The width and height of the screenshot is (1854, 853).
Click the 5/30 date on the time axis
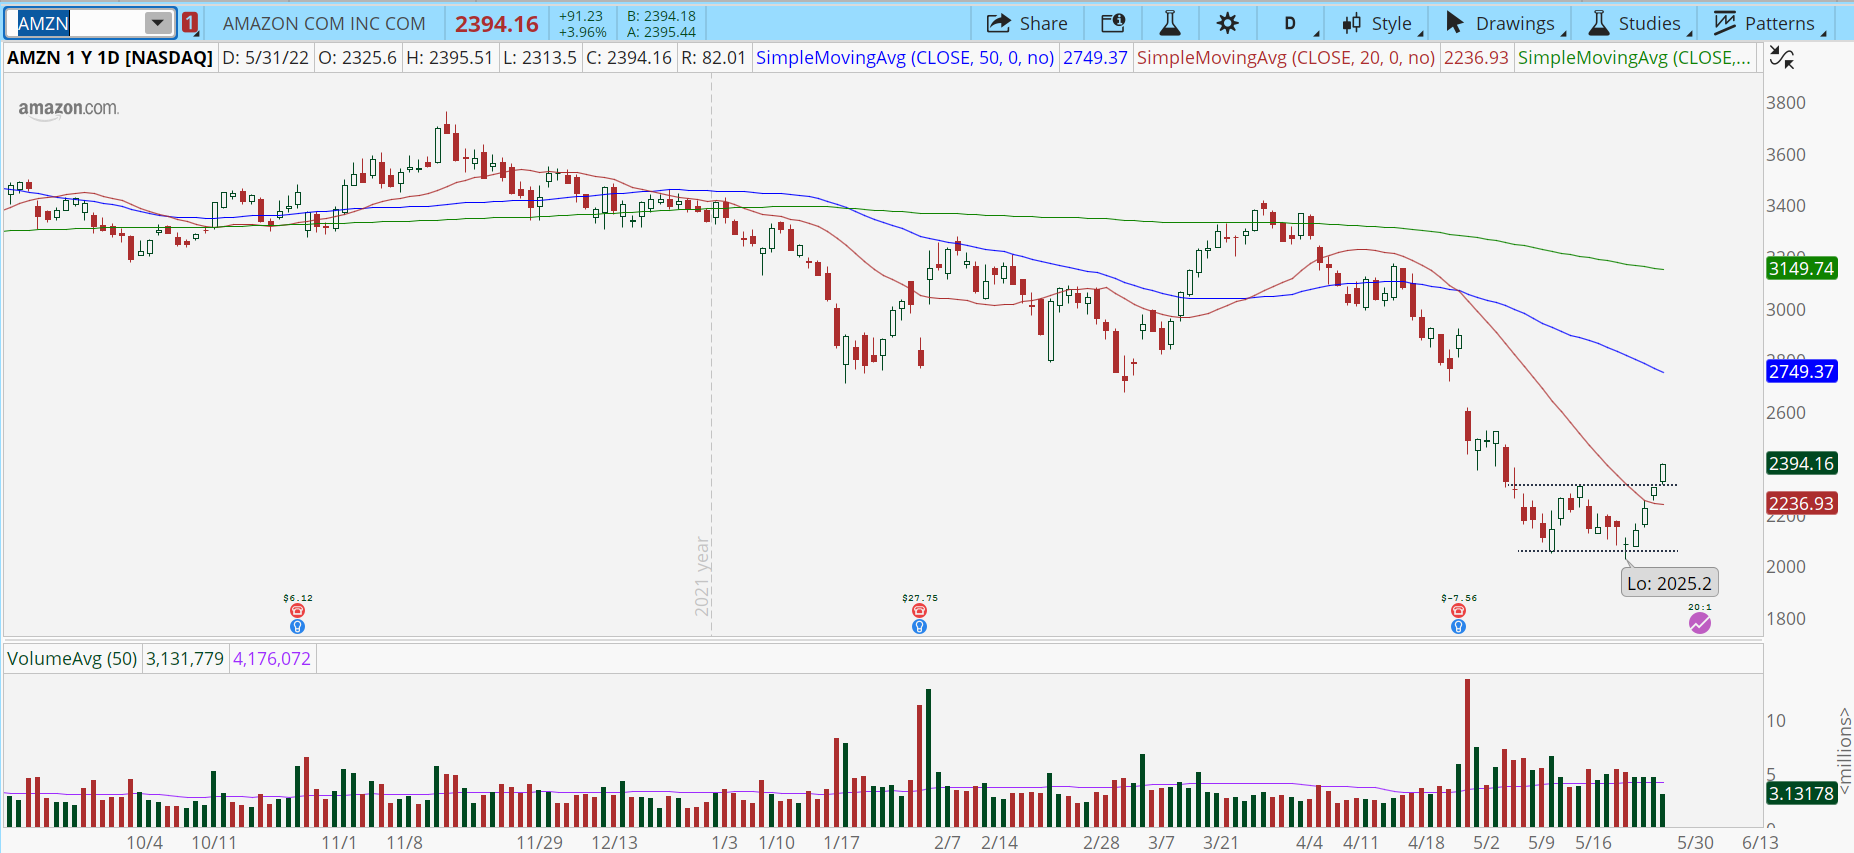(x=1695, y=842)
